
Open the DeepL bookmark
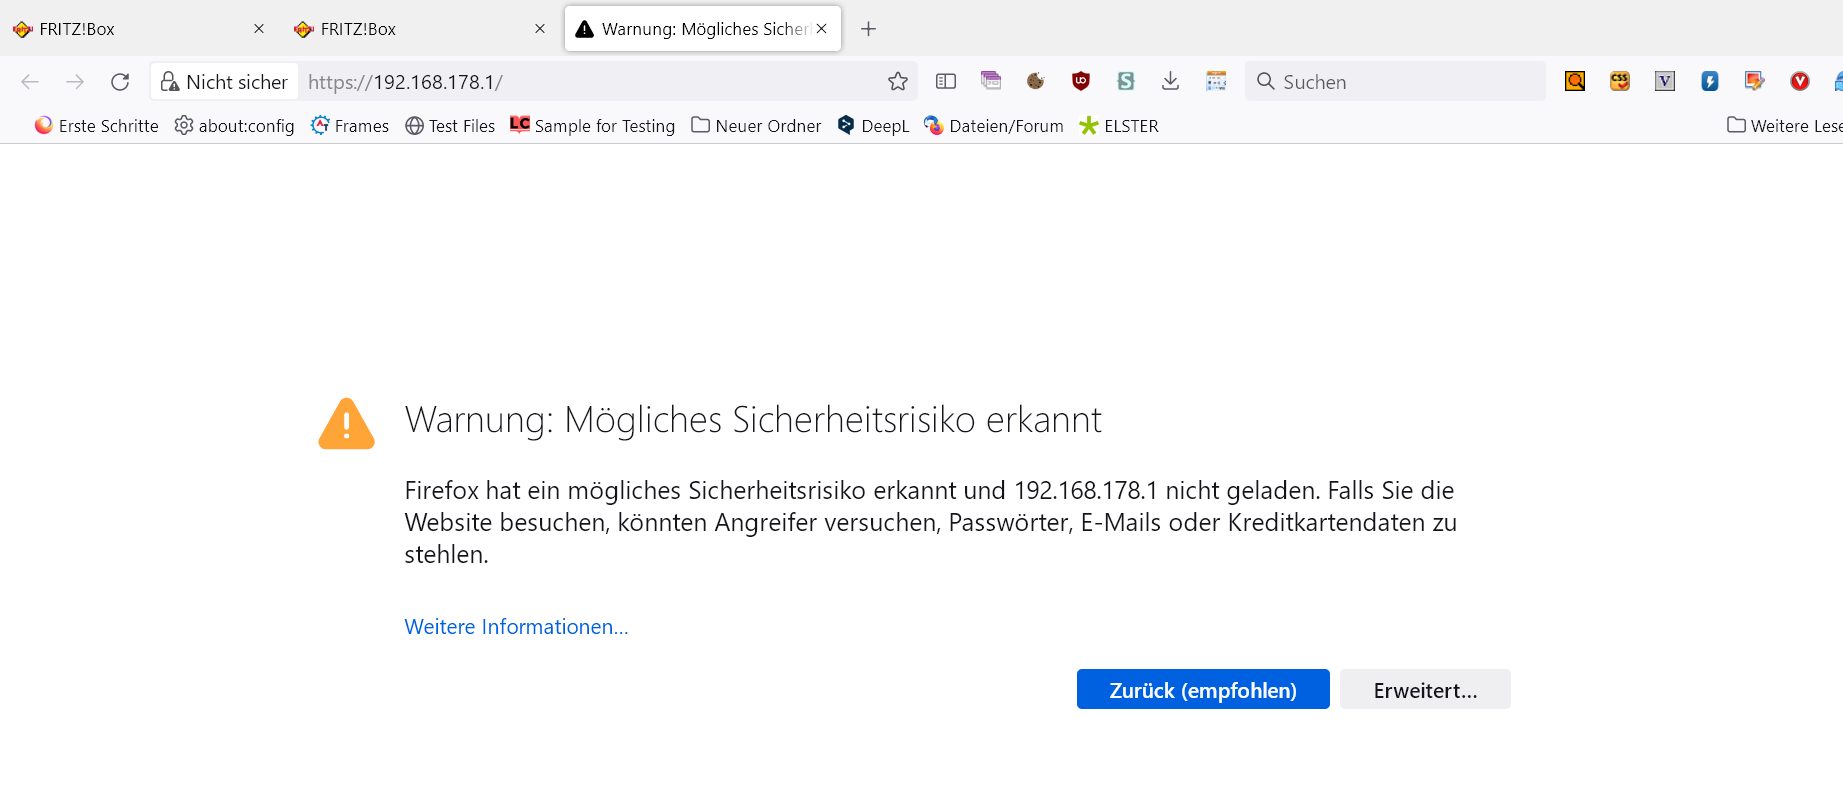click(x=873, y=126)
